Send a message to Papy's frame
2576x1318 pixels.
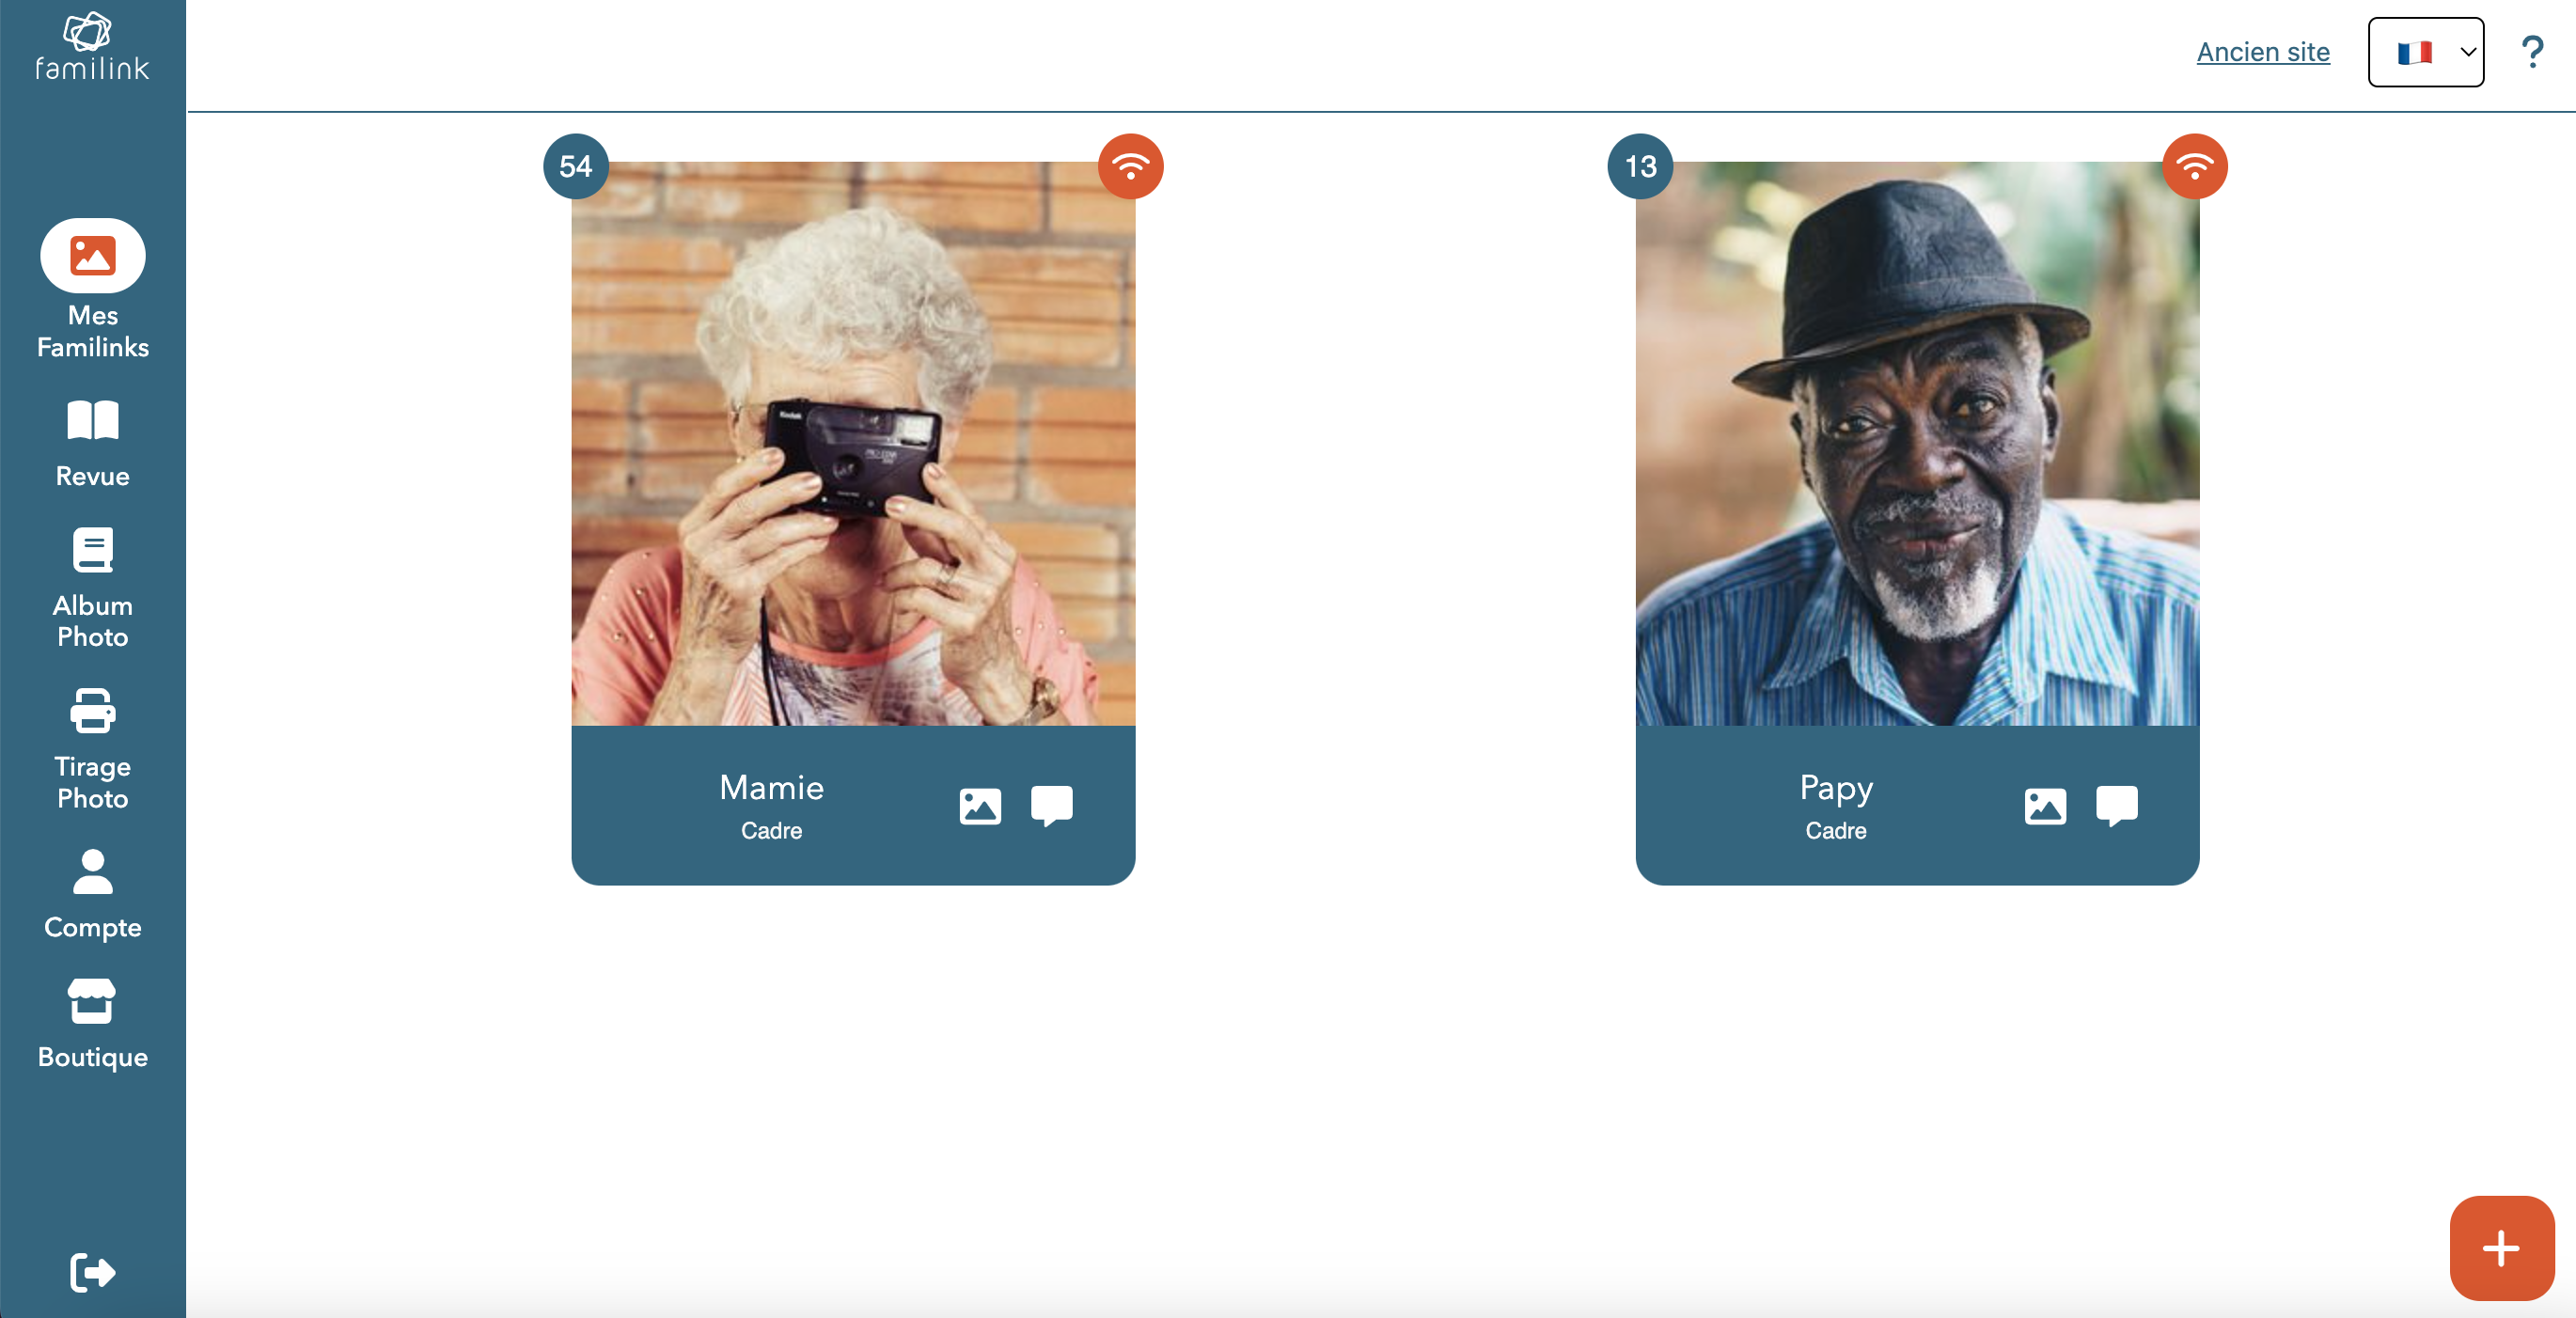[x=2116, y=806]
